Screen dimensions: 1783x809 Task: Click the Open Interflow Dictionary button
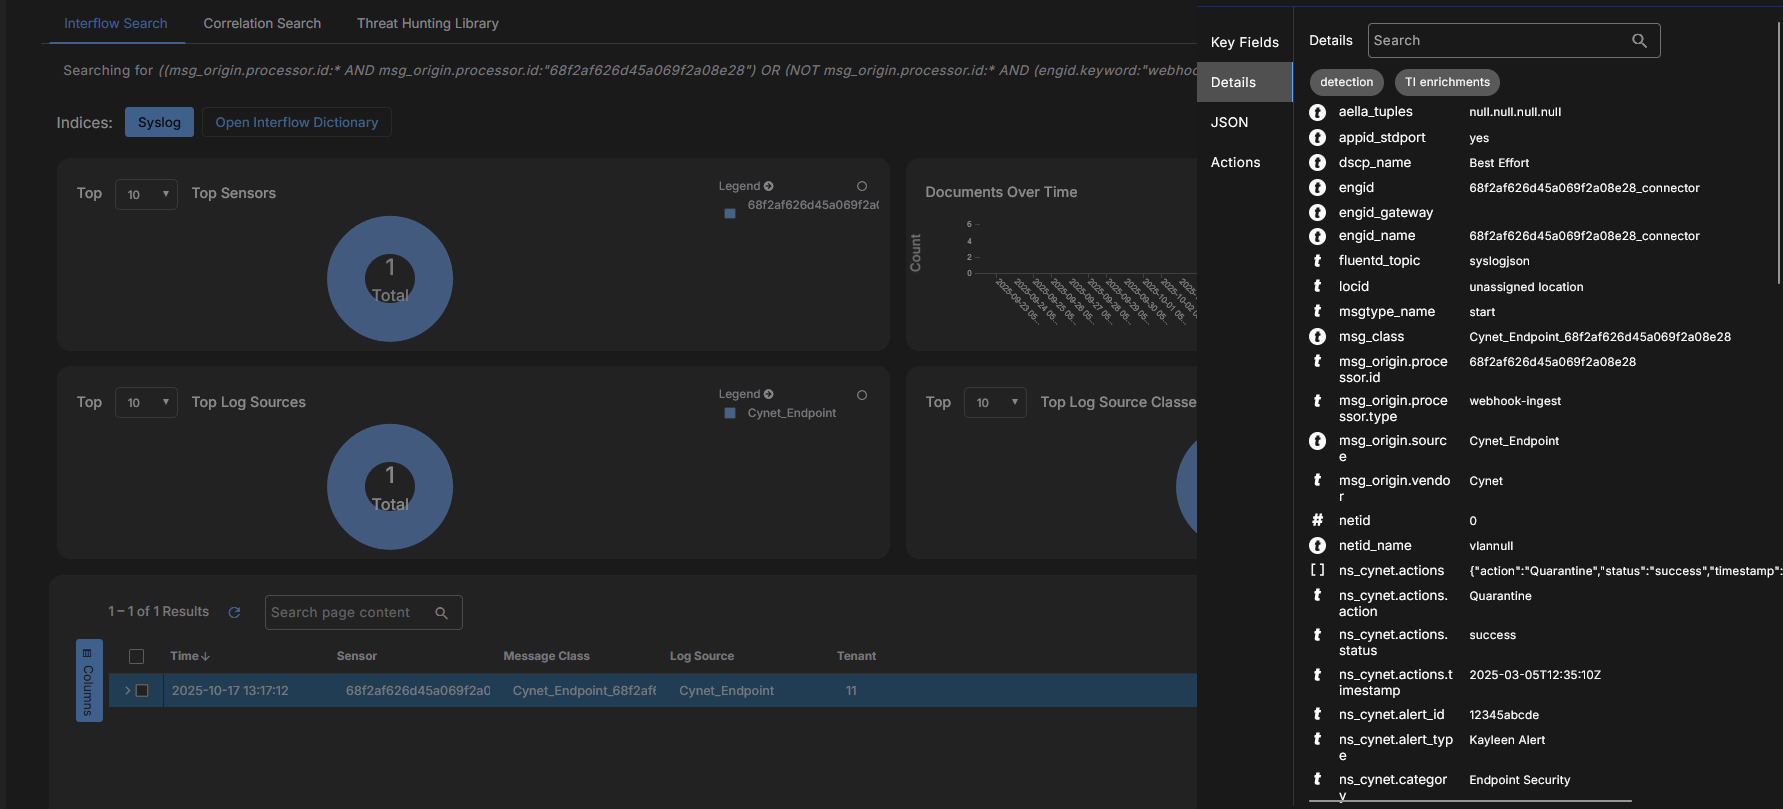coord(296,122)
